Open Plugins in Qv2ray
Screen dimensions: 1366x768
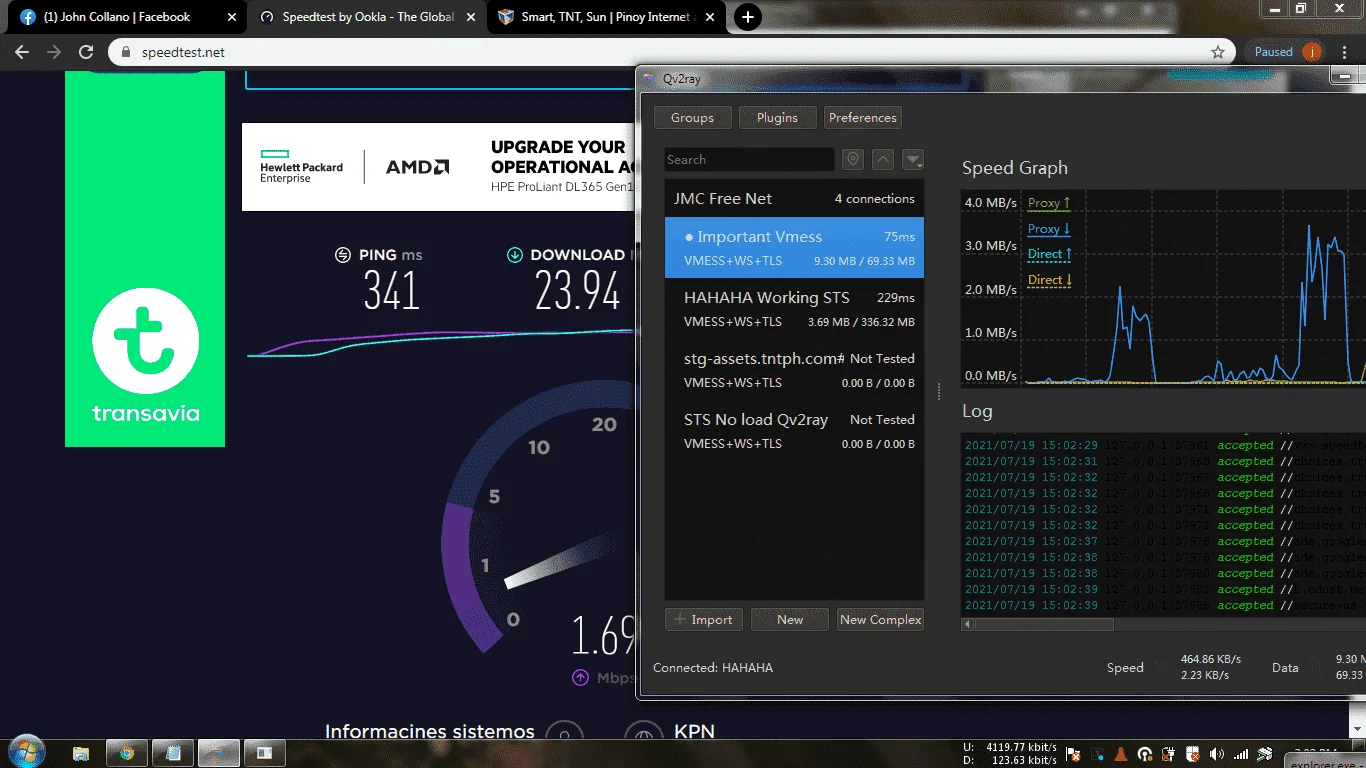(777, 117)
